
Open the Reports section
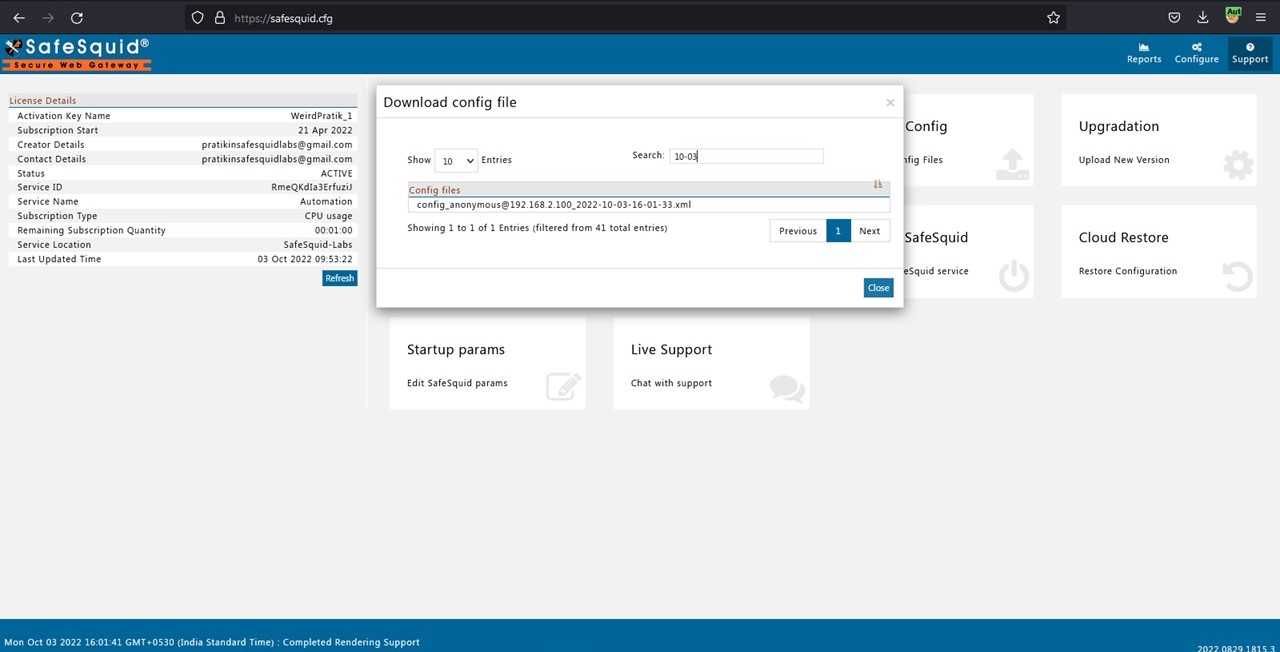click(x=1143, y=53)
